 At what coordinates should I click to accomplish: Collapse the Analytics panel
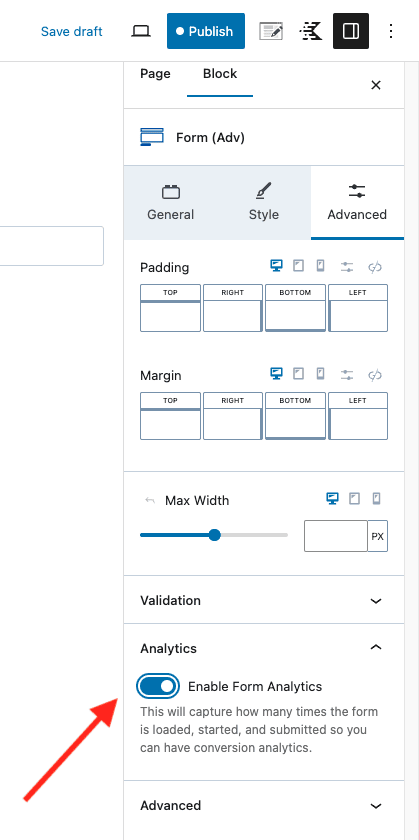264,648
